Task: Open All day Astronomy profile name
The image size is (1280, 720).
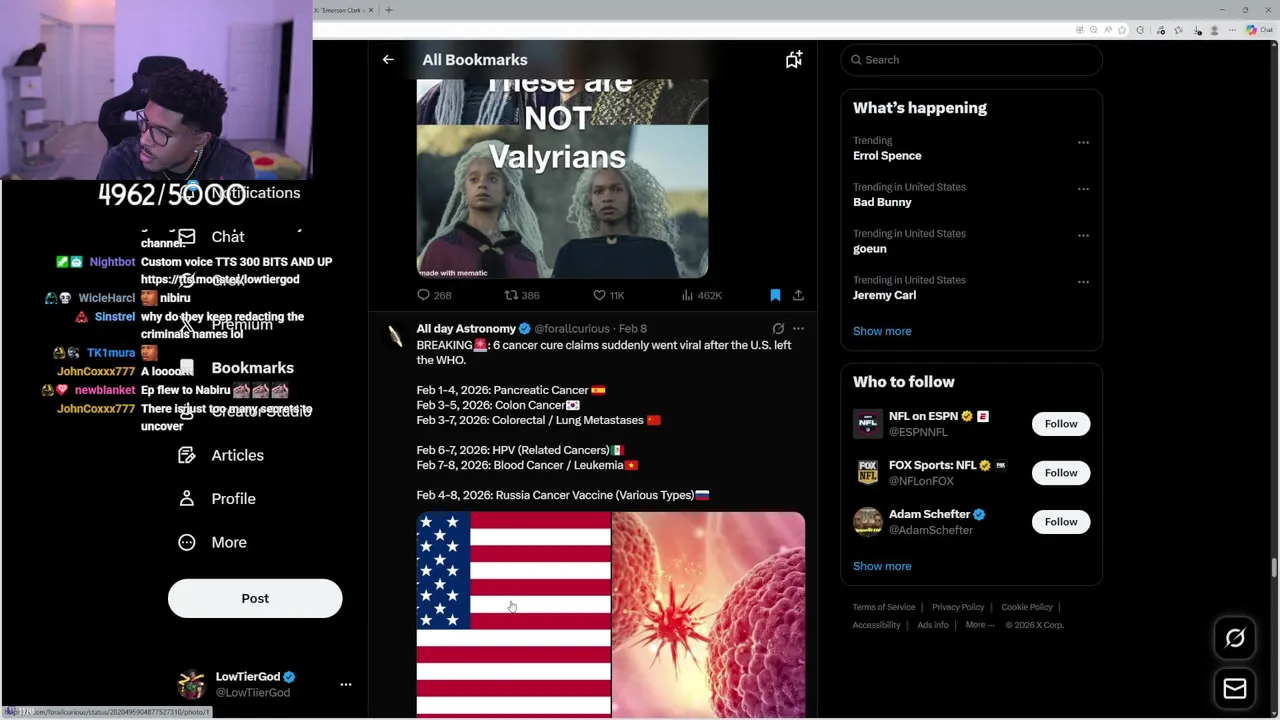Action: click(466, 328)
